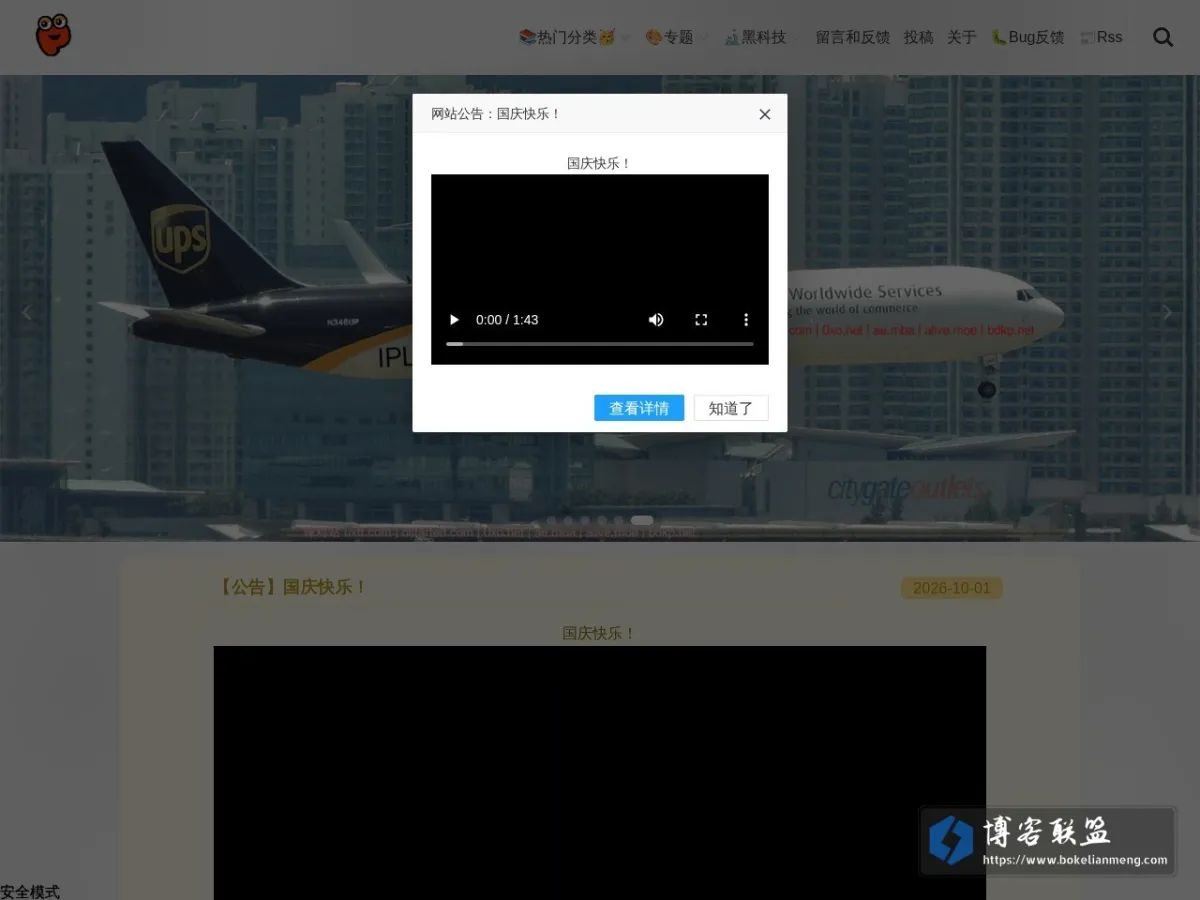Open the 关于 page
Screen dimensions: 1200x900
coord(961,37)
